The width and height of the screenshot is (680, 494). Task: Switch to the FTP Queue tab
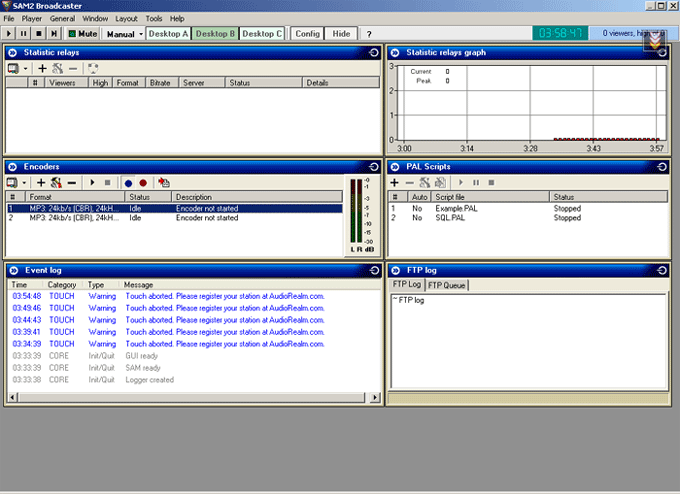[x=447, y=285]
